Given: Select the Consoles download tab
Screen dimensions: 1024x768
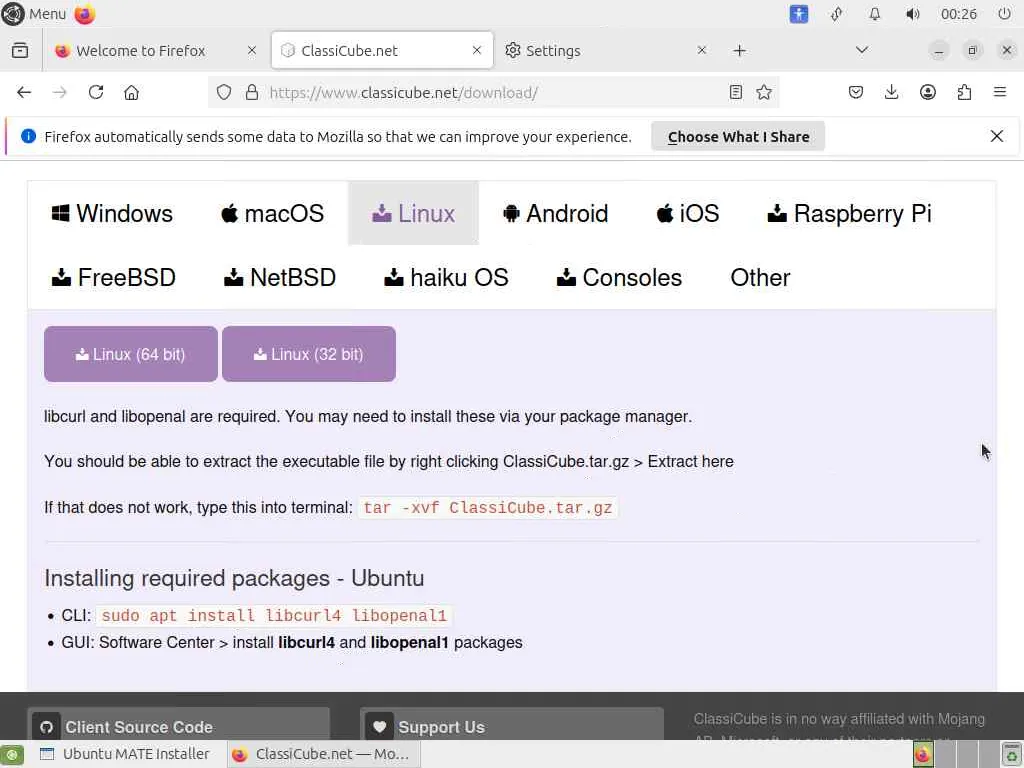Looking at the screenshot, I should (619, 278).
